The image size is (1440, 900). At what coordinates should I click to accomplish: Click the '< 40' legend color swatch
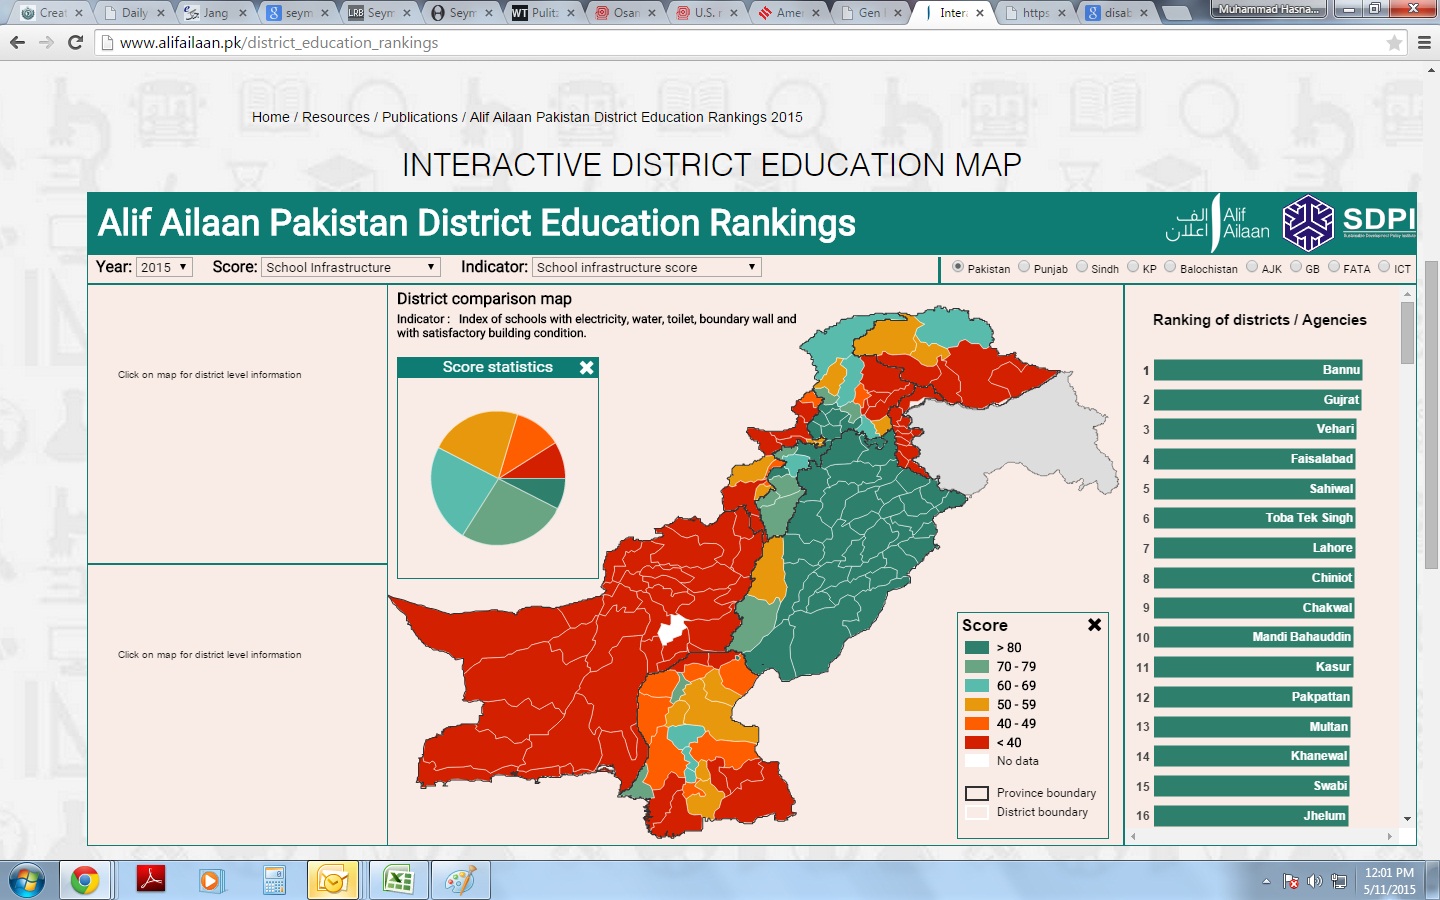(977, 743)
